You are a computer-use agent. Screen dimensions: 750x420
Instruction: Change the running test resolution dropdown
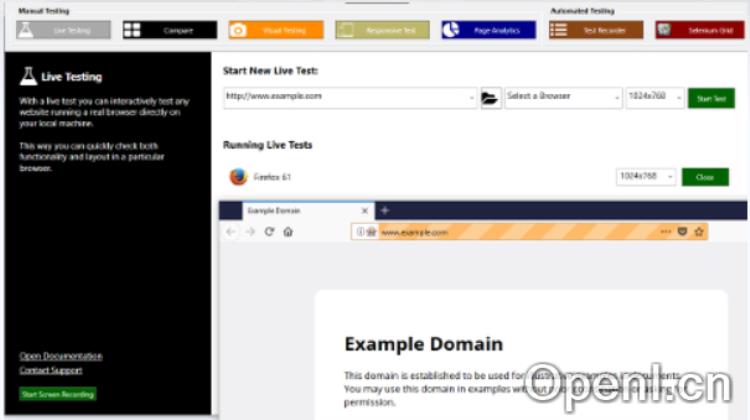[646, 177]
